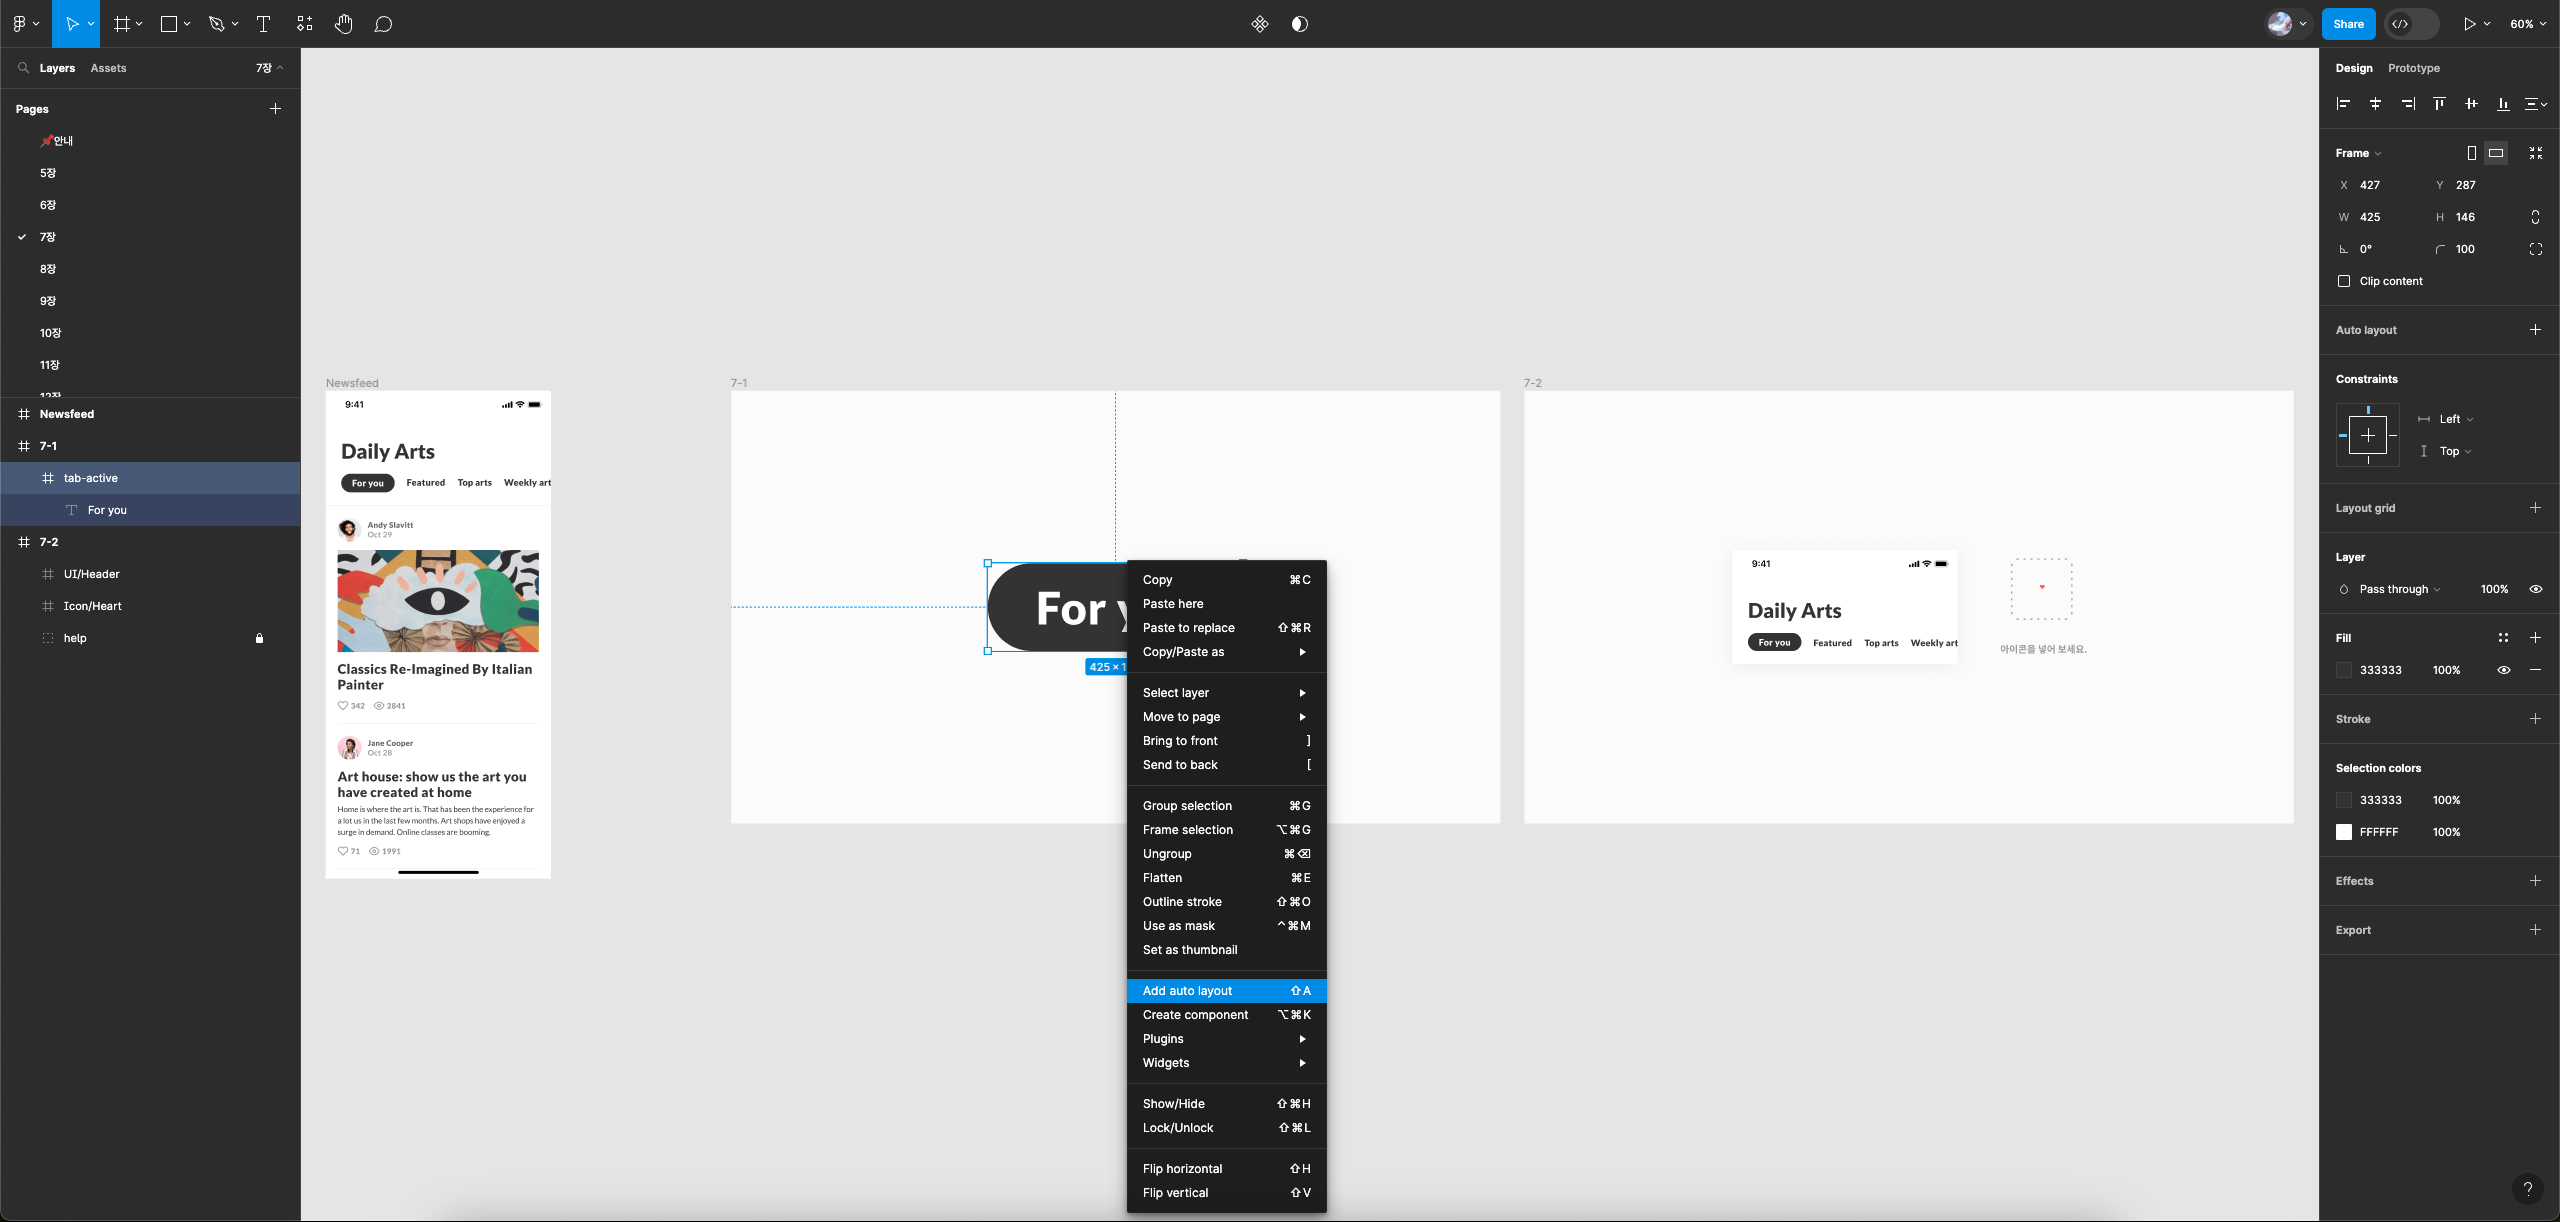Enable the Clip content checkbox
2560x1222 pixels.
(2344, 281)
